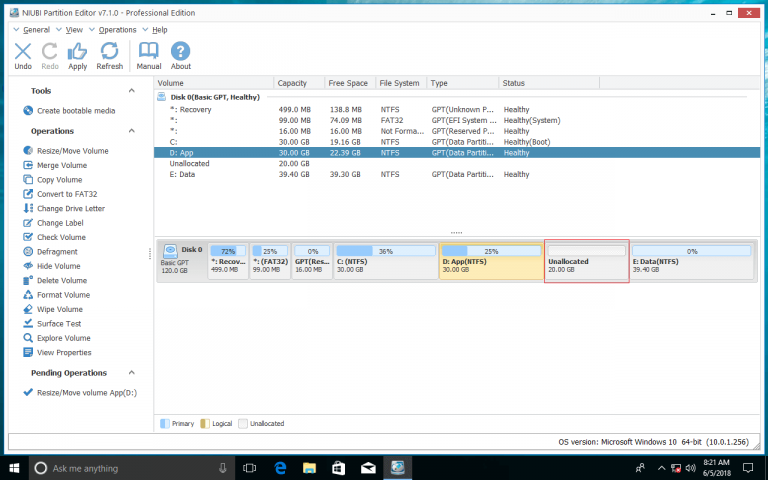768x480 pixels.
Task: Sort by the Capacity column header
Action: tap(299, 83)
